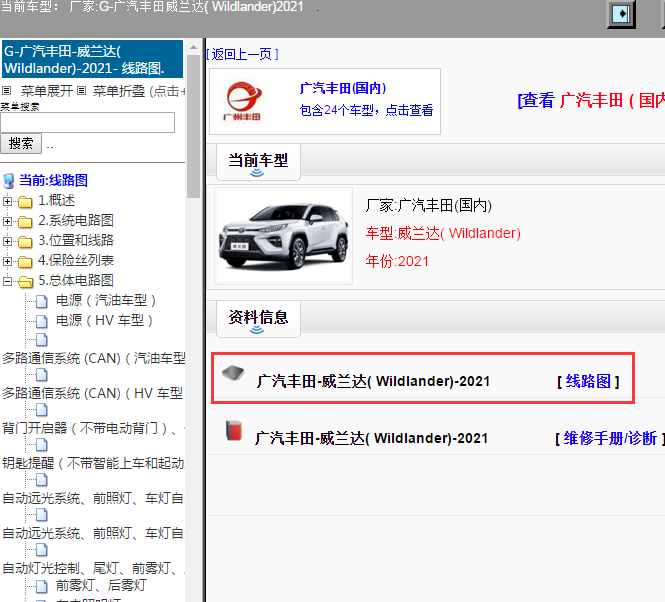The height and width of the screenshot is (602, 665).
Task: Click the page icon of 电源（汽油车型）
Action: point(42,301)
